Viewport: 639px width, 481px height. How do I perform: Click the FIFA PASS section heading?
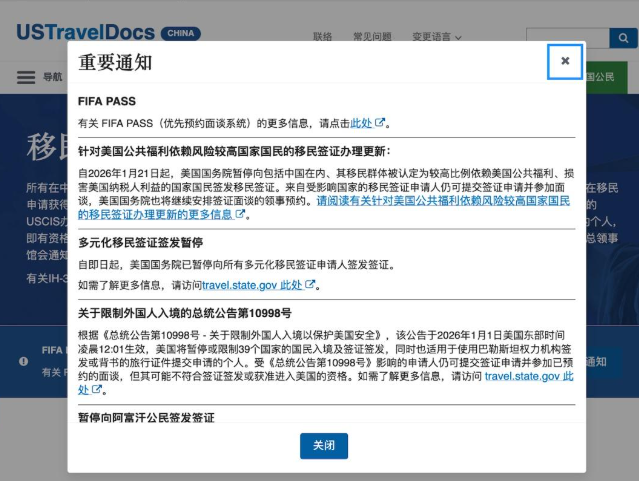coord(107,101)
